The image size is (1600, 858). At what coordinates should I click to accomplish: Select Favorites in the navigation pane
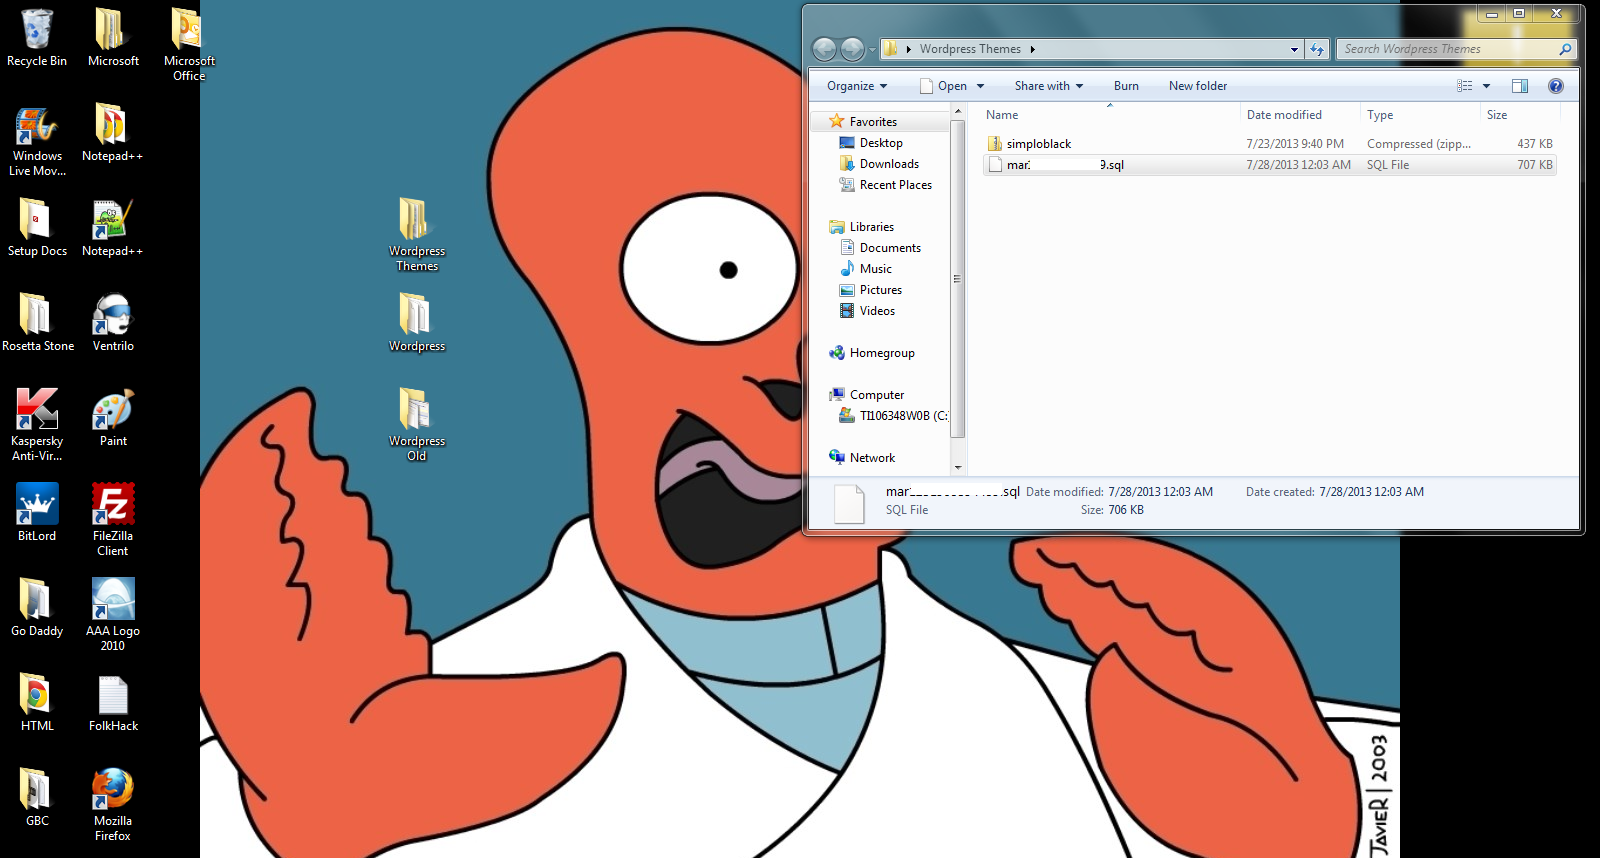[x=873, y=122]
